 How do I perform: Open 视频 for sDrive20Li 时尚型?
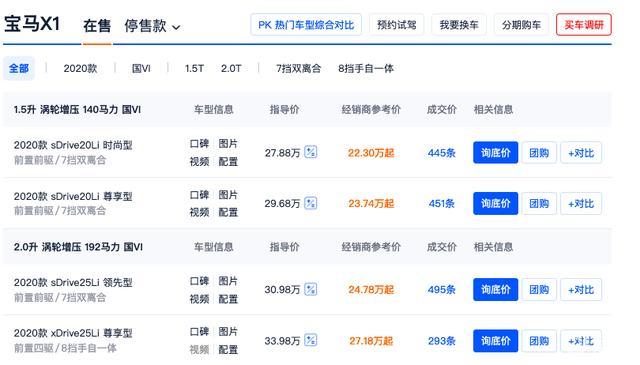tap(199, 162)
